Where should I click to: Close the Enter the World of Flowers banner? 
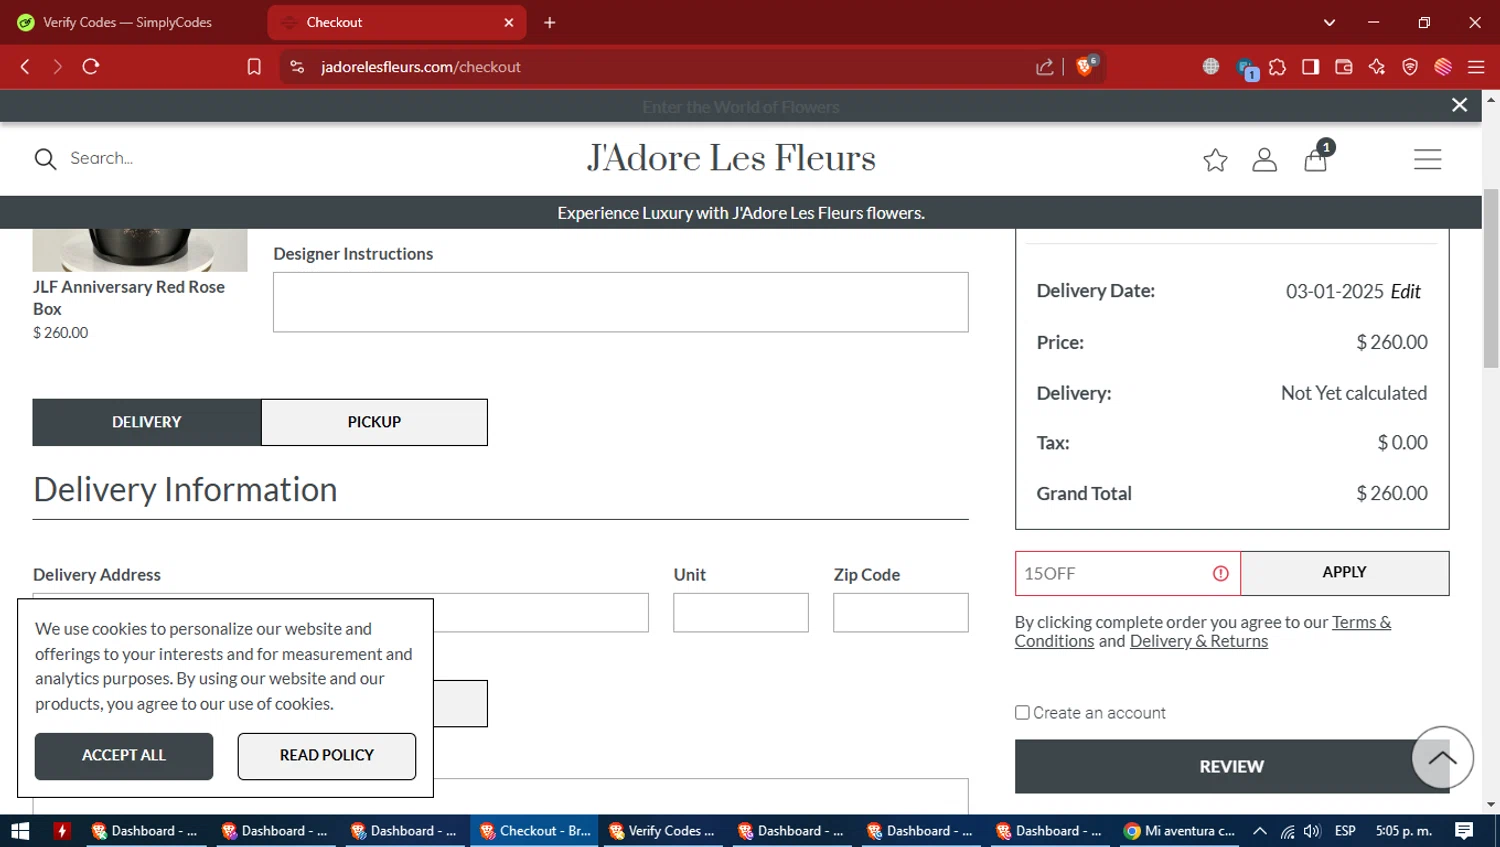click(x=1460, y=105)
